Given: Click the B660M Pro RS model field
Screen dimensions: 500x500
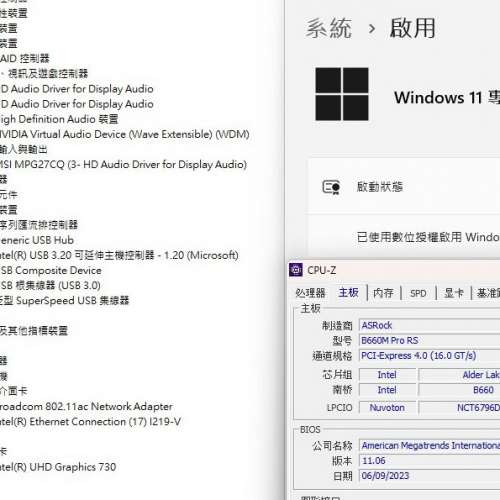Looking at the screenshot, I should 429,340.
